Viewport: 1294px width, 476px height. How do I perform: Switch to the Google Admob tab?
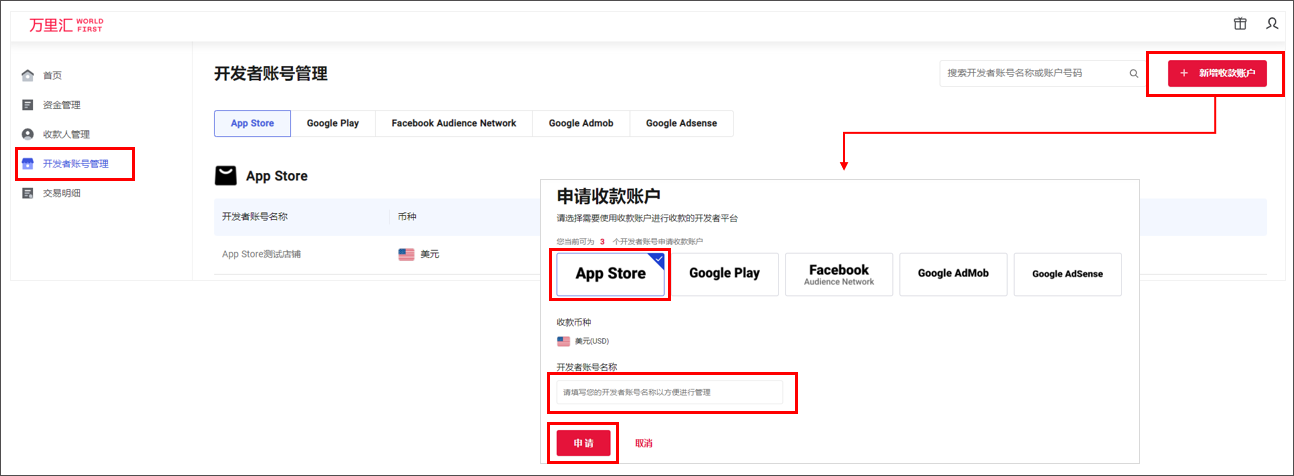pos(581,123)
